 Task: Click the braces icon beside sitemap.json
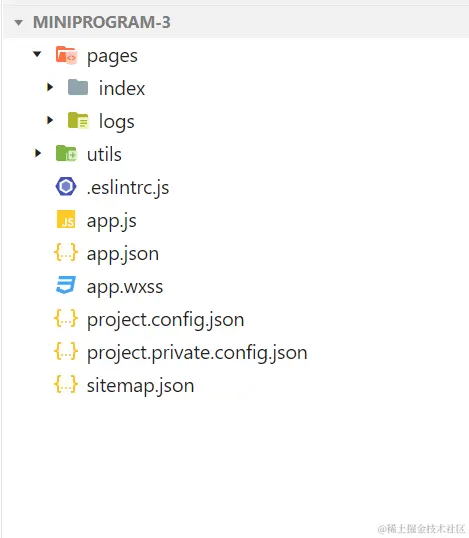[x=66, y=384]
